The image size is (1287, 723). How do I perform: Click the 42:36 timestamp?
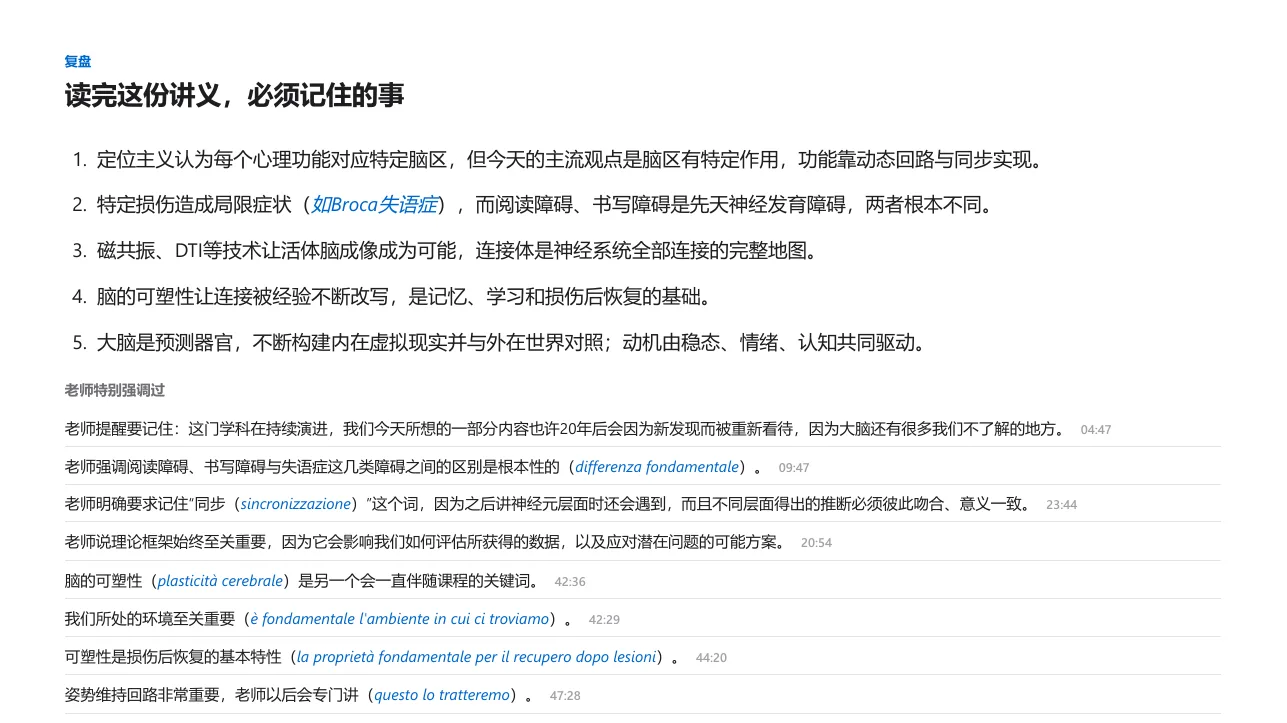570,581
